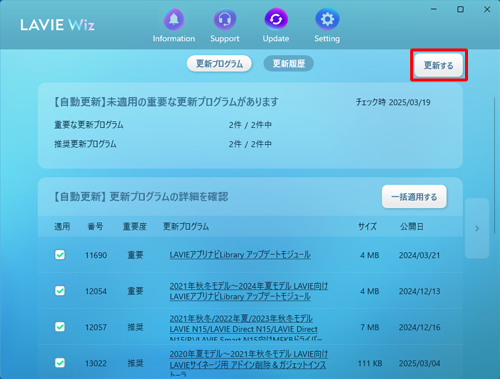Switch to the 更新履歴 tab
This screenshot has width=500, height=379.
tap(289, 64)
